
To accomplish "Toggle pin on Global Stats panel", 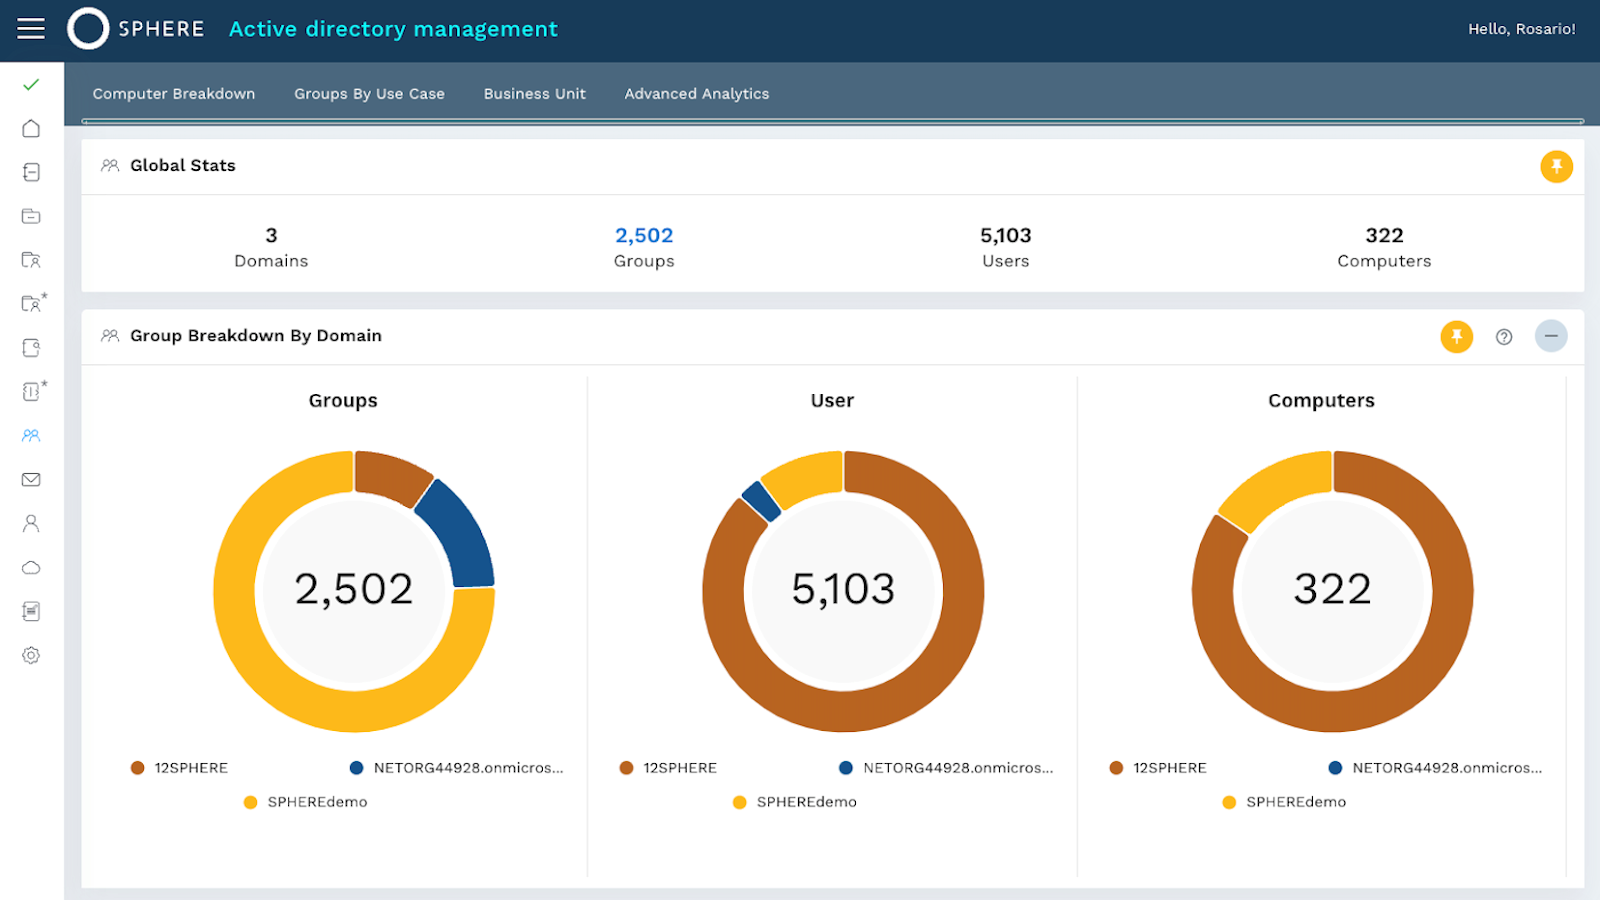I will 1556,166.
